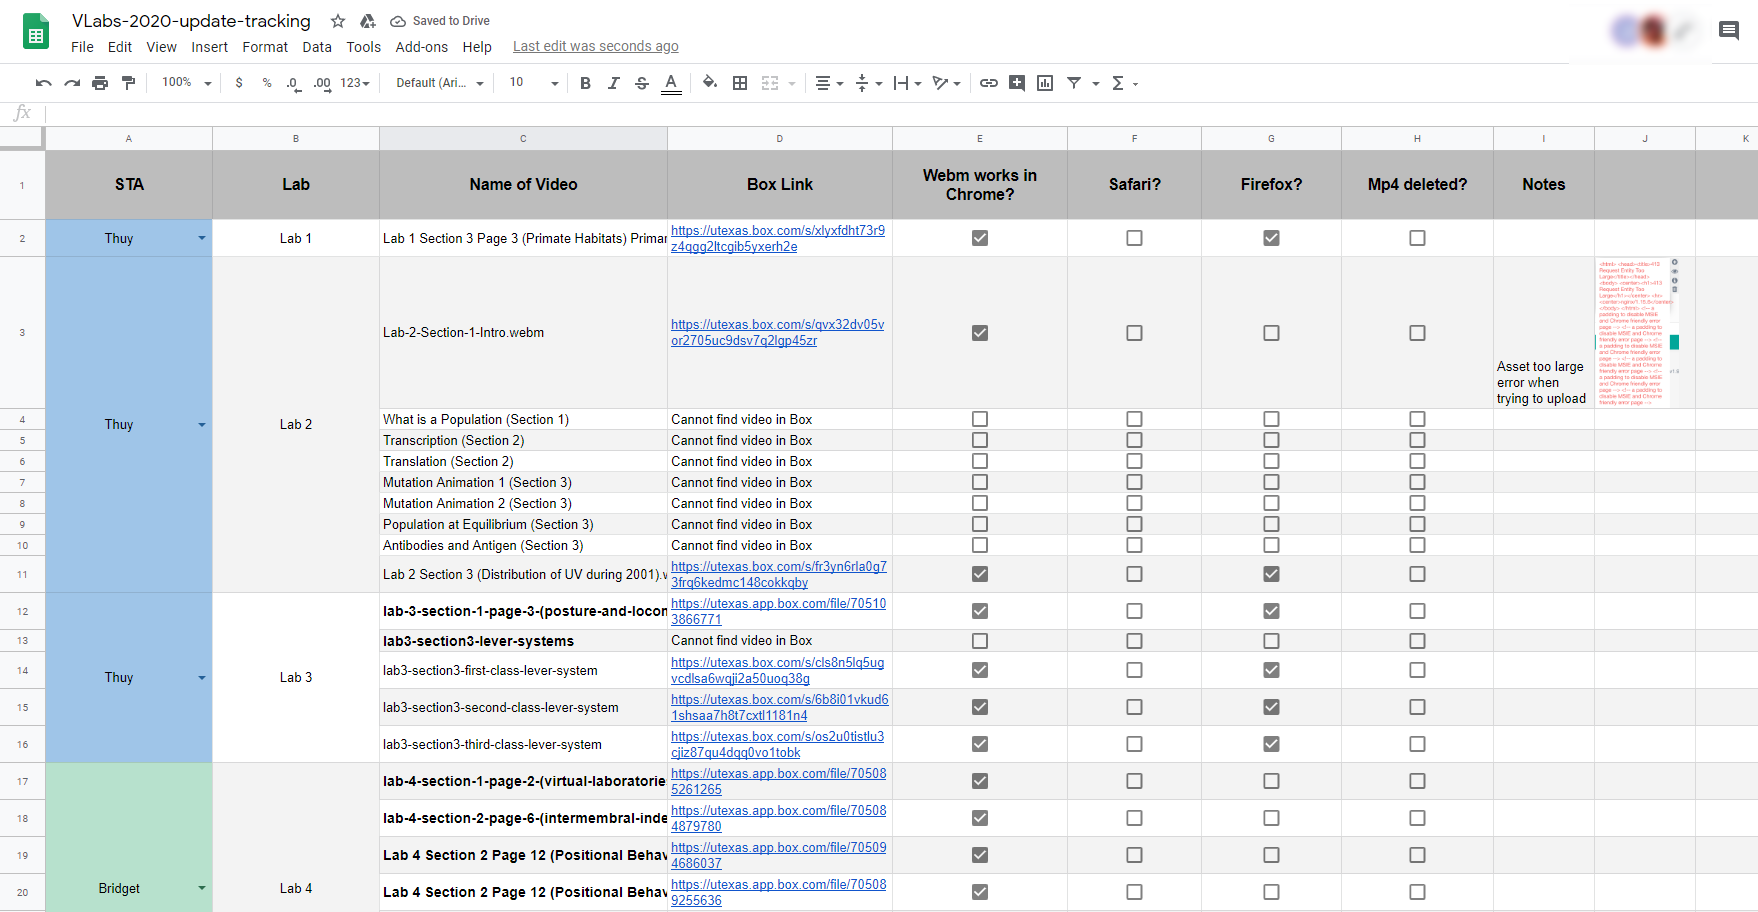The image size is (1758, 912).
Task: Open Box link ending 5261265
Action: pyautogui.click(x=778, y=781)
